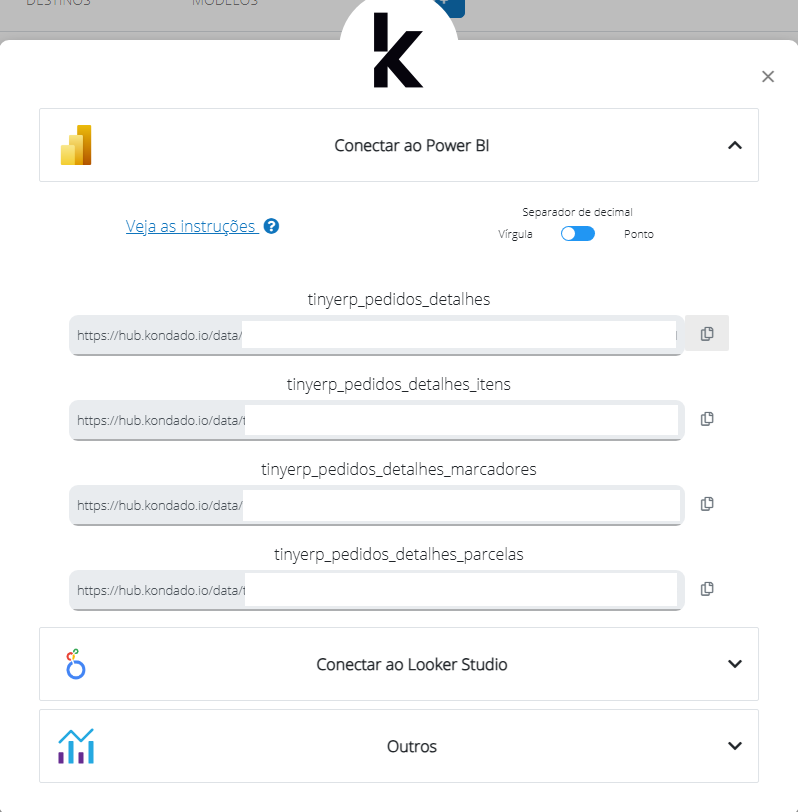
Task: Click inside the tinyerp_pedidos_detalhes URL field
Action: (x=400, y=335)
